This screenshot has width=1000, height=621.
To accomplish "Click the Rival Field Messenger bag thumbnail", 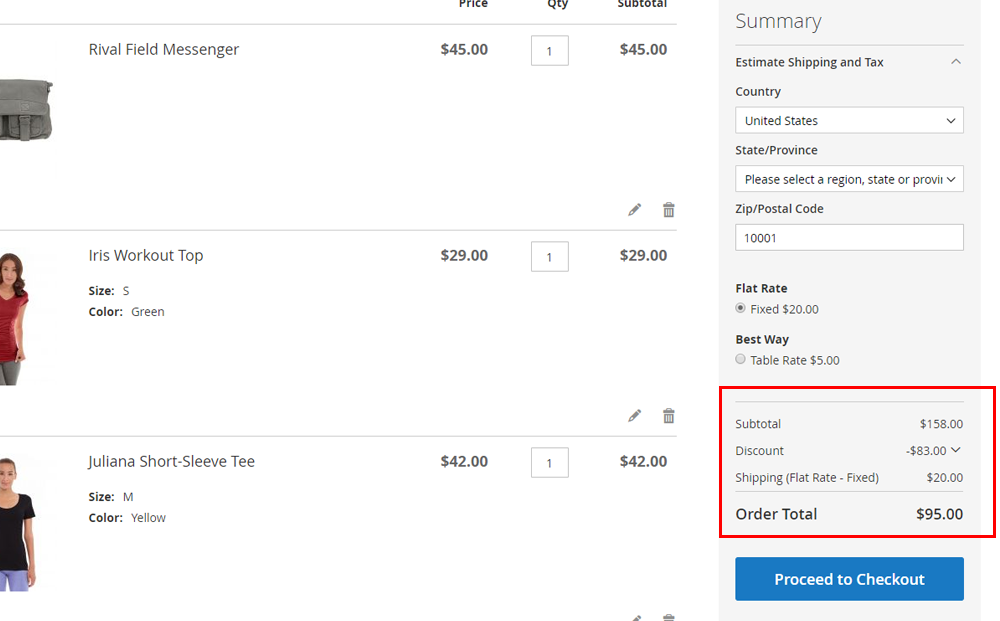I will 26,110.
